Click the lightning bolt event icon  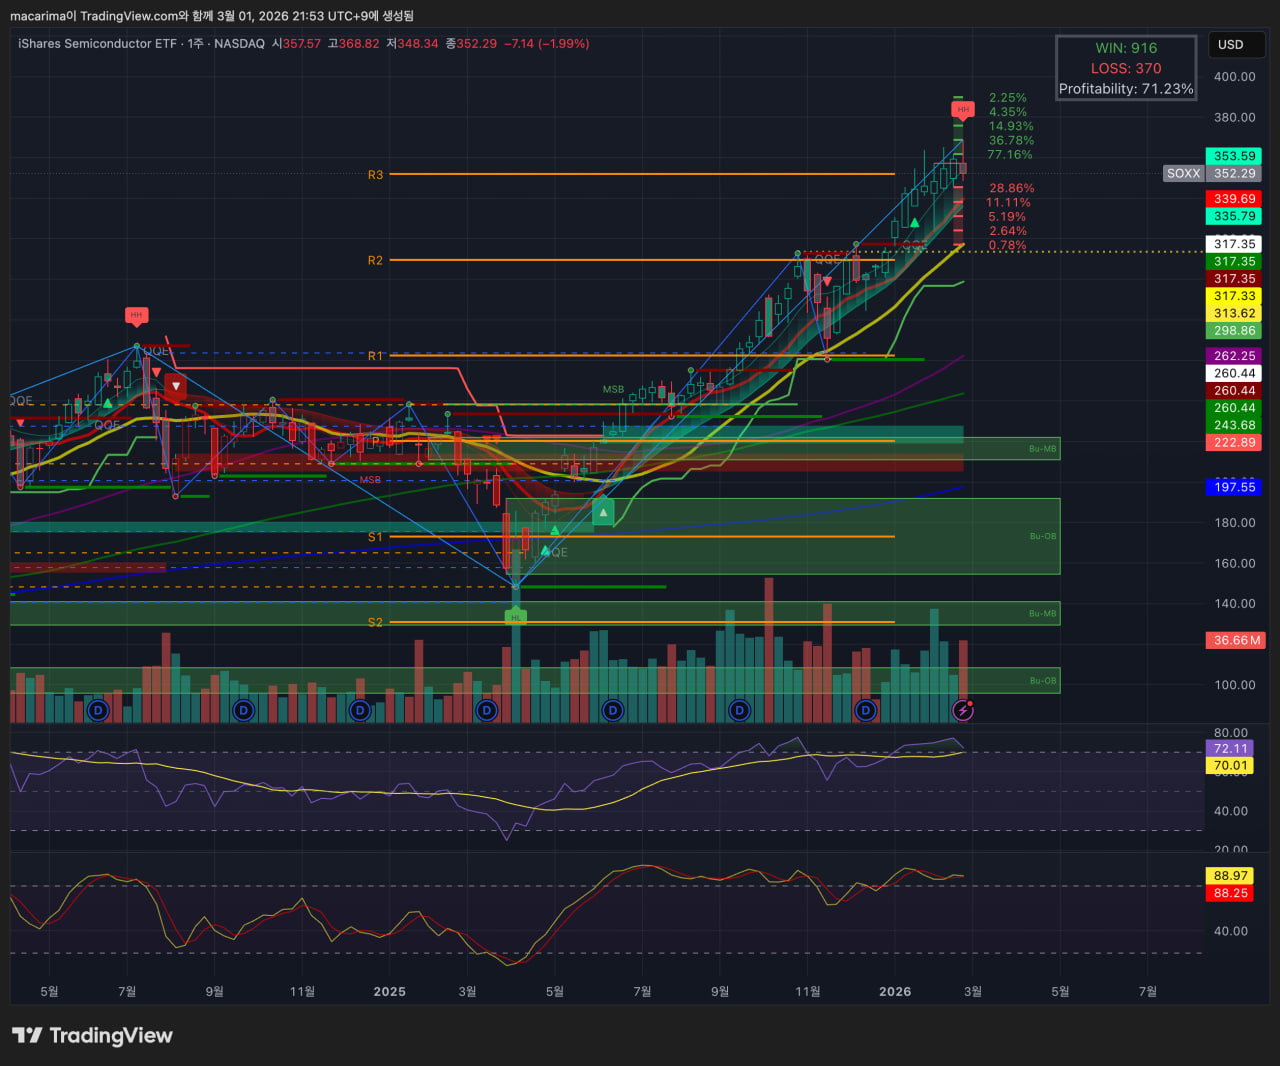963,710
